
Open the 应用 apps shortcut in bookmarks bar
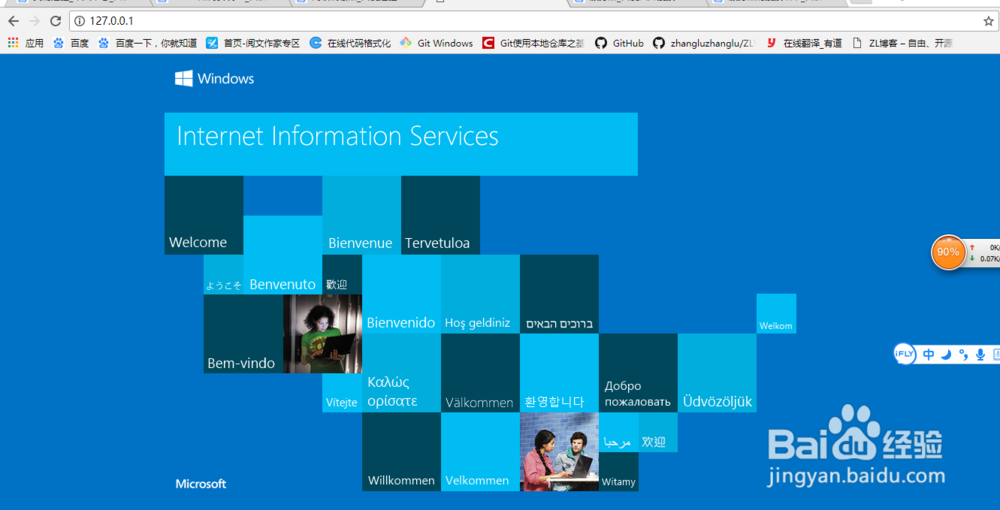click(25, 43)
